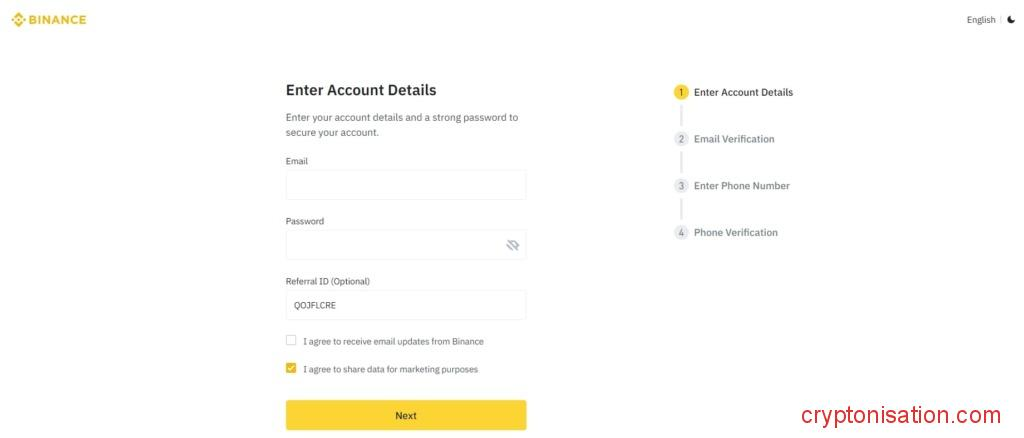Image resolution: width=1024 pixels, height=438 pixels.
Task: Focus the Email input field
Action: click(x=405, y=185)
